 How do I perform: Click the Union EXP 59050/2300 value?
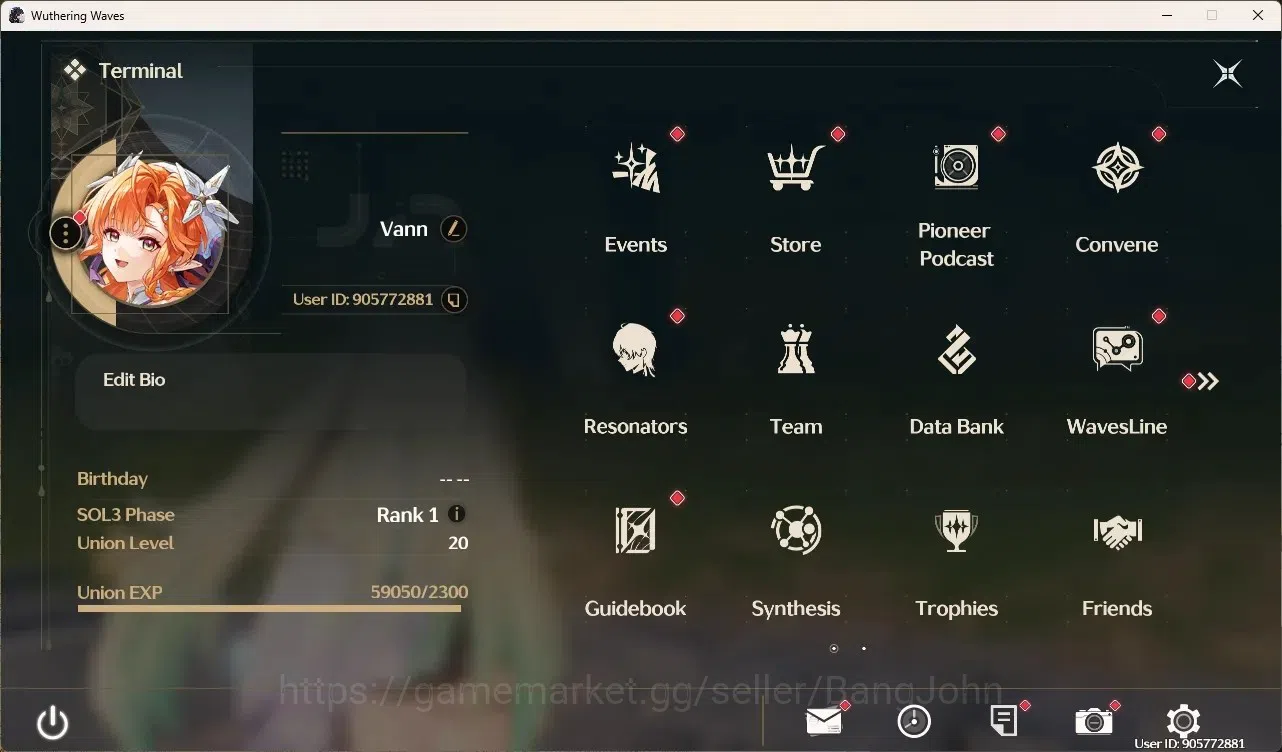point(419,592)
